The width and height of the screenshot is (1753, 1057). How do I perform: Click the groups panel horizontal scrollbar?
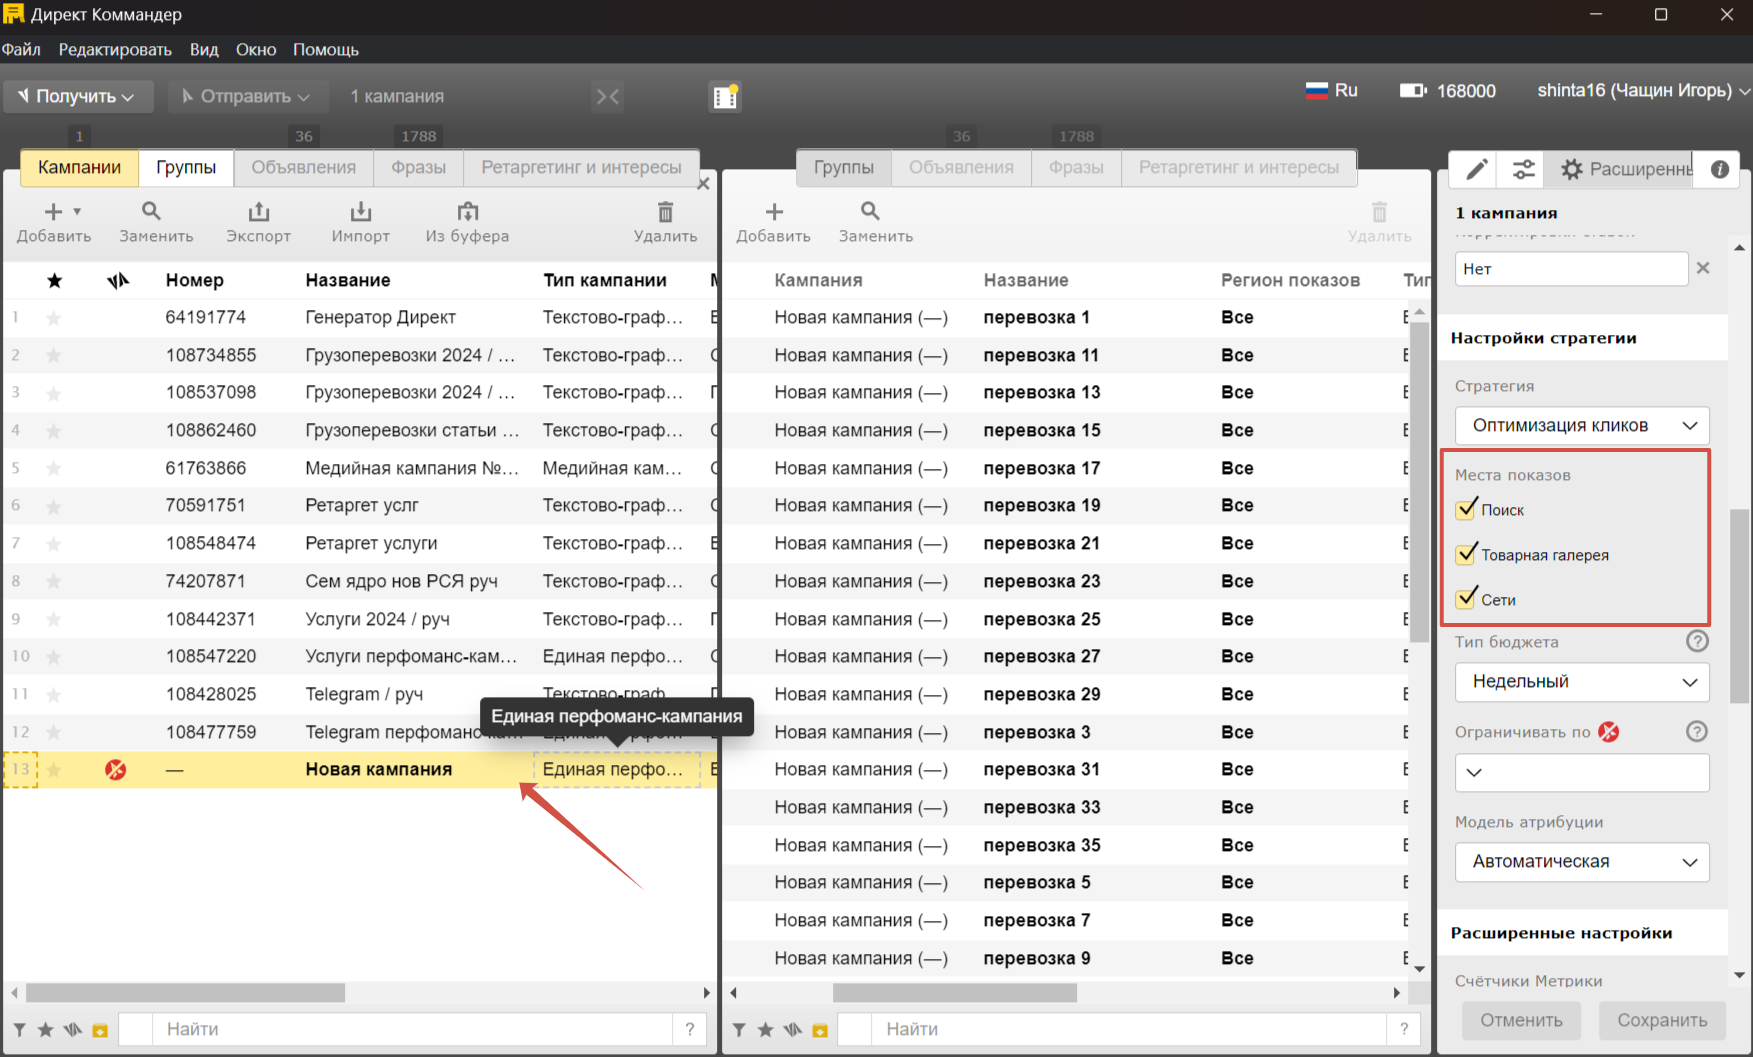coord(955,993)
